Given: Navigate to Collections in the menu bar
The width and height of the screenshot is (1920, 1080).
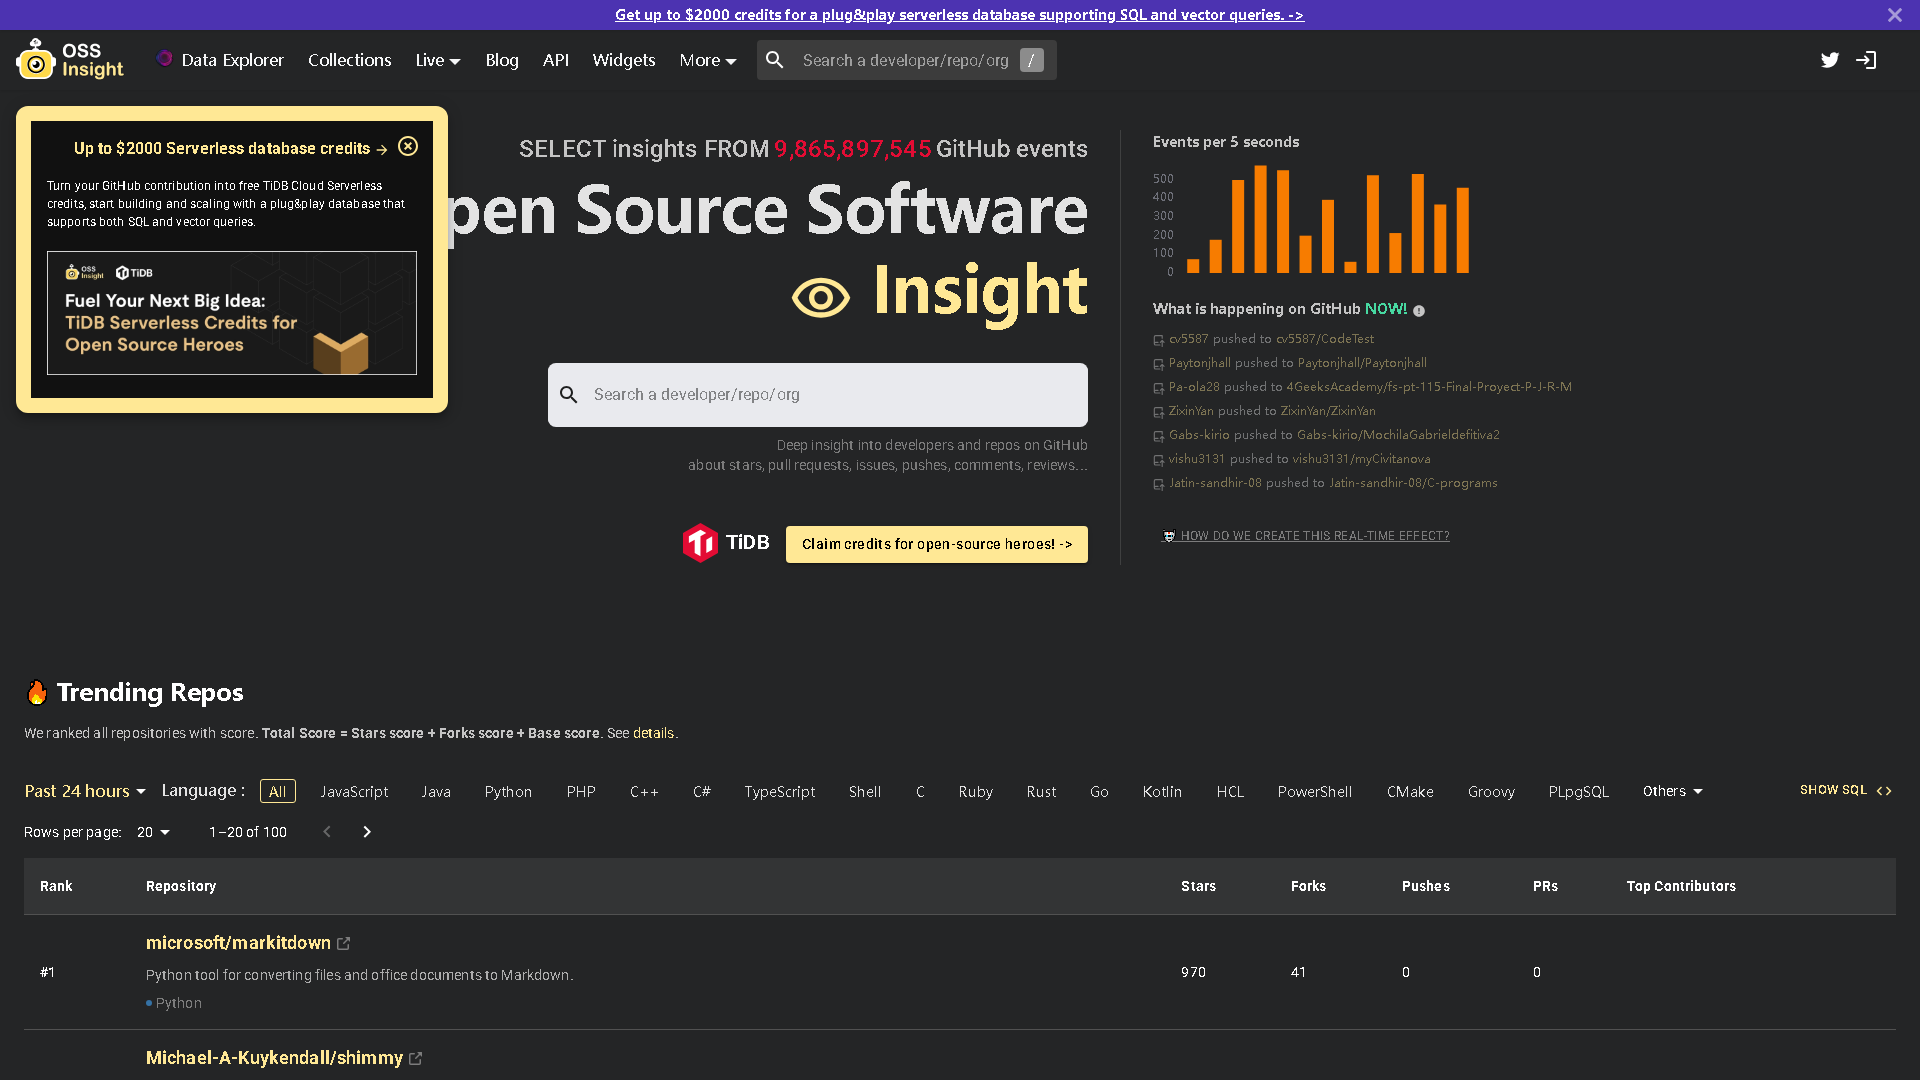Looking at the screenshot, I should click(349, 60).
